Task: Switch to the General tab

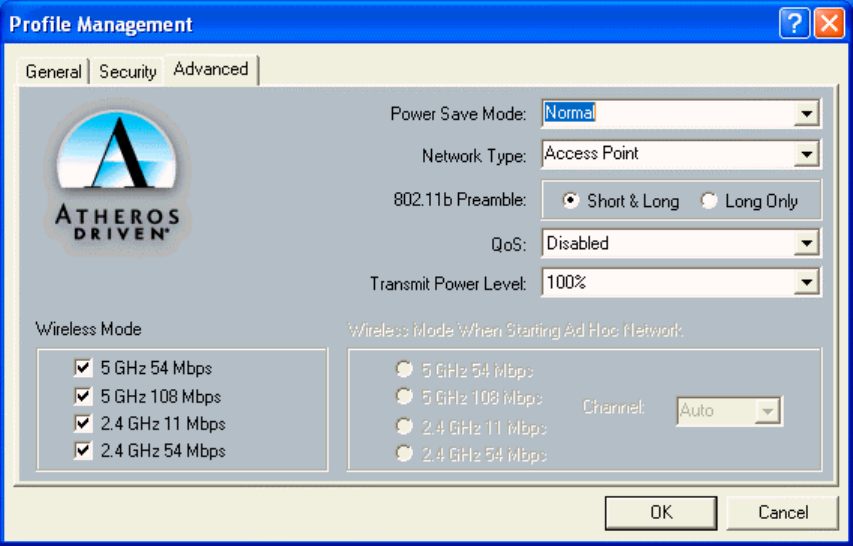Action: click(53, 71)
